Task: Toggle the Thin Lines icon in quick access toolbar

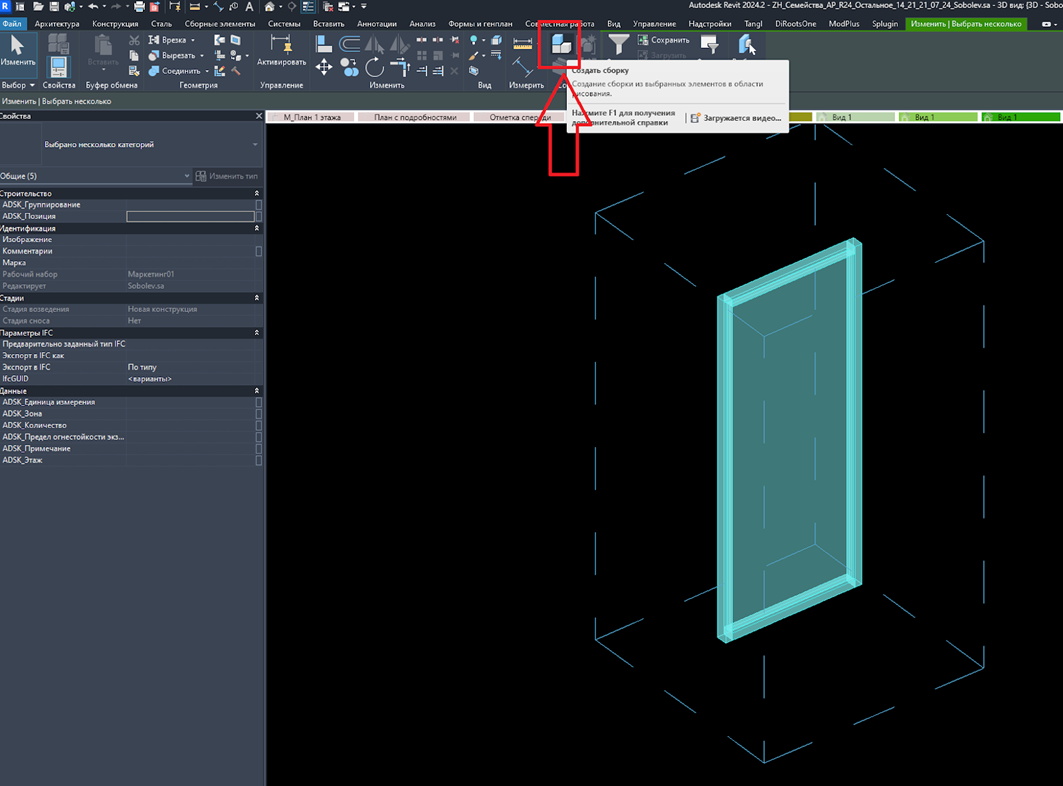Action: point(308,6)
